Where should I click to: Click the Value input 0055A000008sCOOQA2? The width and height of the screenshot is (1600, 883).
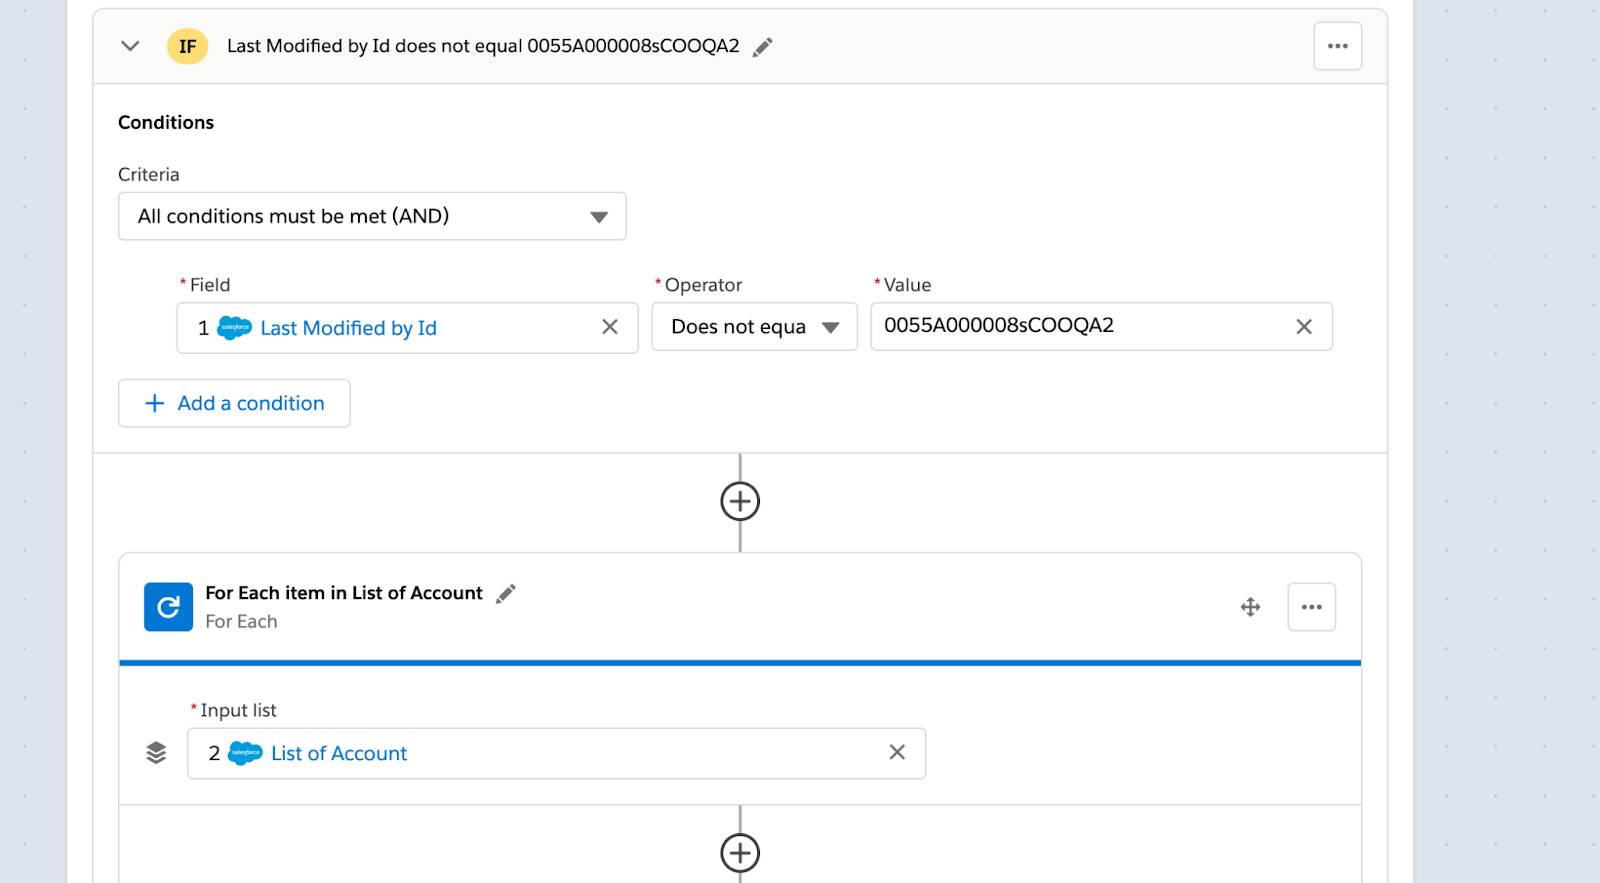1101,326
